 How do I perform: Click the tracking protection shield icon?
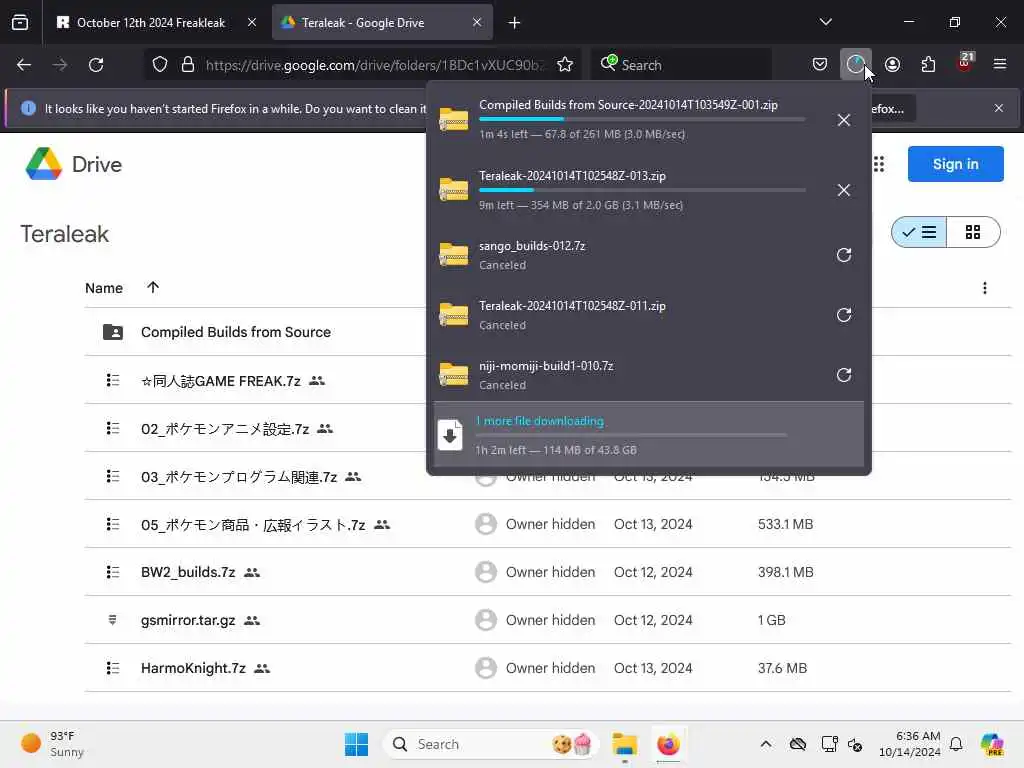tap(160, 64)
